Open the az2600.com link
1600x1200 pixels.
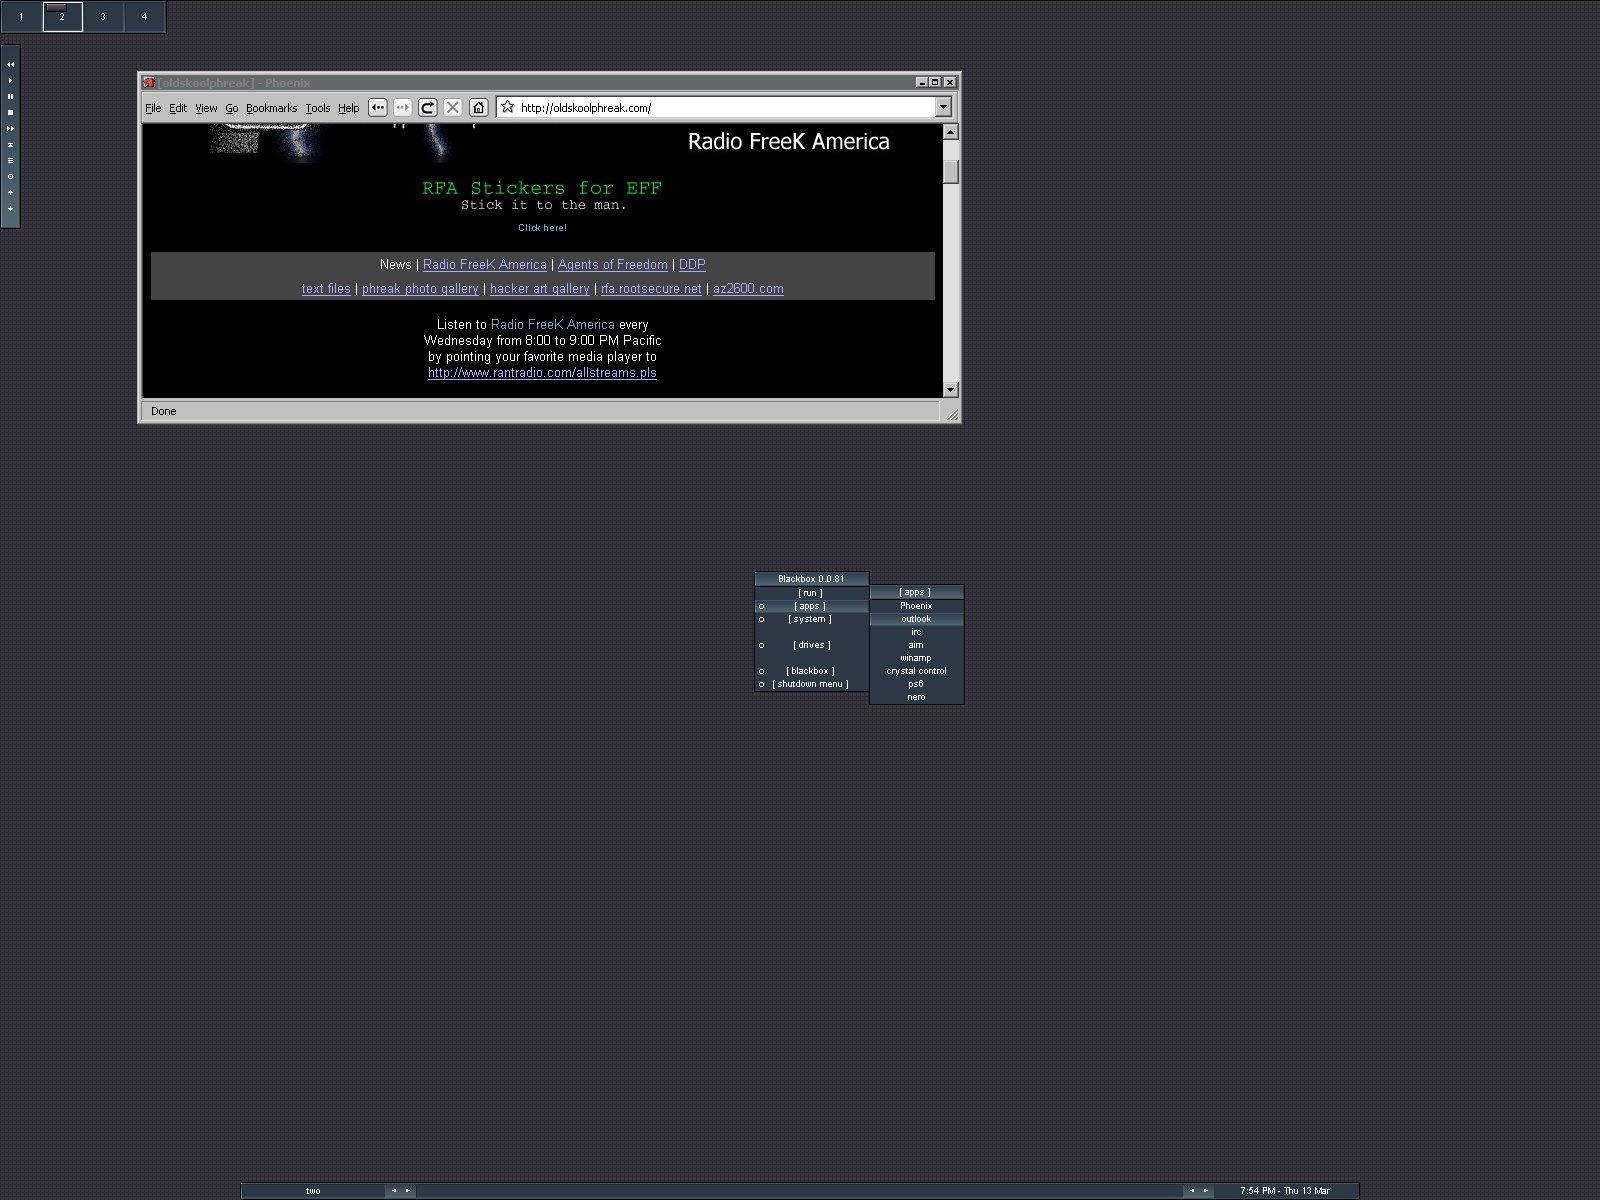pos(748,288)
